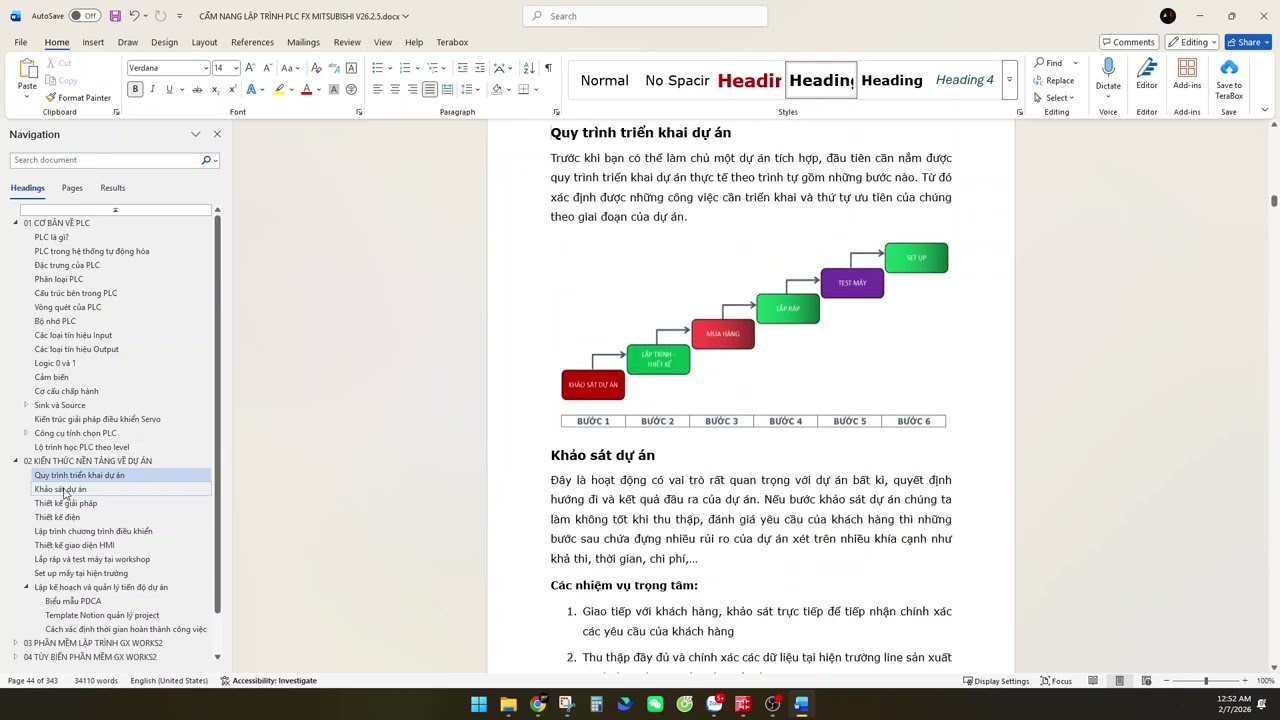This screenshot has height=720, width=1280.
Task: Expand the Styles gallery
Action: point(1009,80)
